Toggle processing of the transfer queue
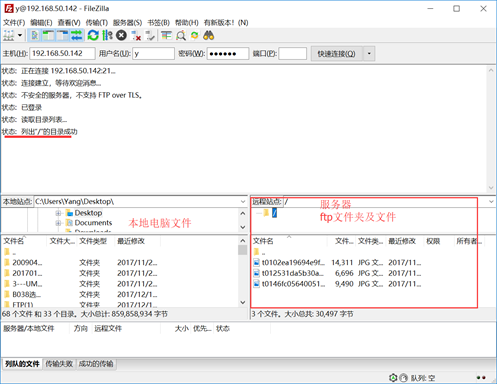Viewport: 497px width, 384px height. click(107, 35)
